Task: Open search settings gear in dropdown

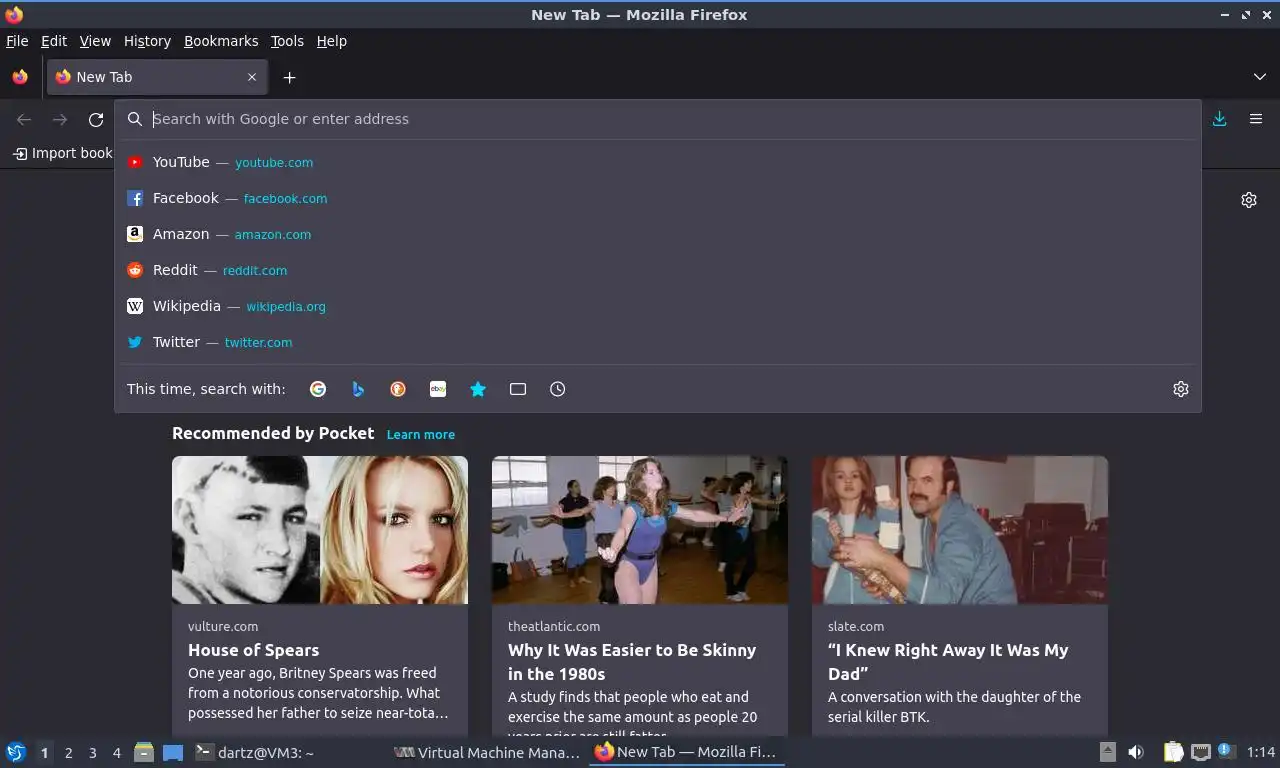Action: click(1181, 389)
